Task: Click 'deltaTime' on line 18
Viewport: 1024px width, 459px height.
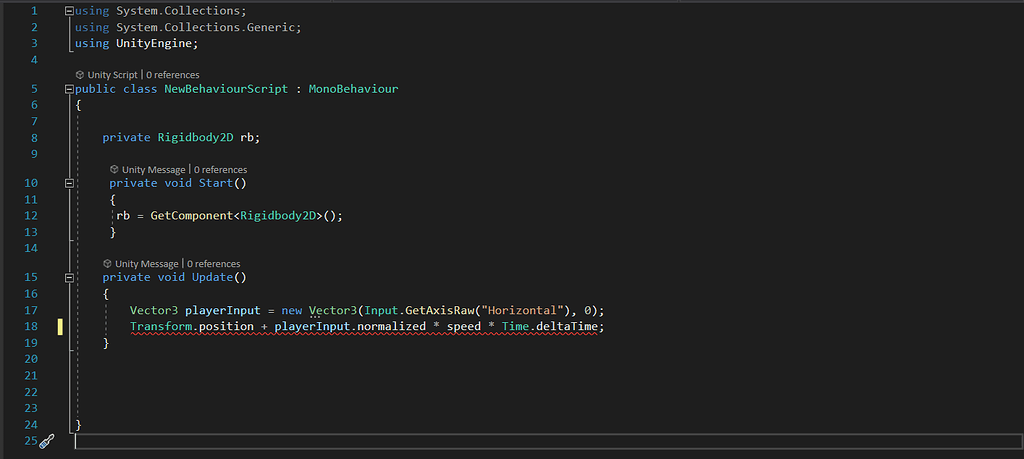Action: (567, 326)
